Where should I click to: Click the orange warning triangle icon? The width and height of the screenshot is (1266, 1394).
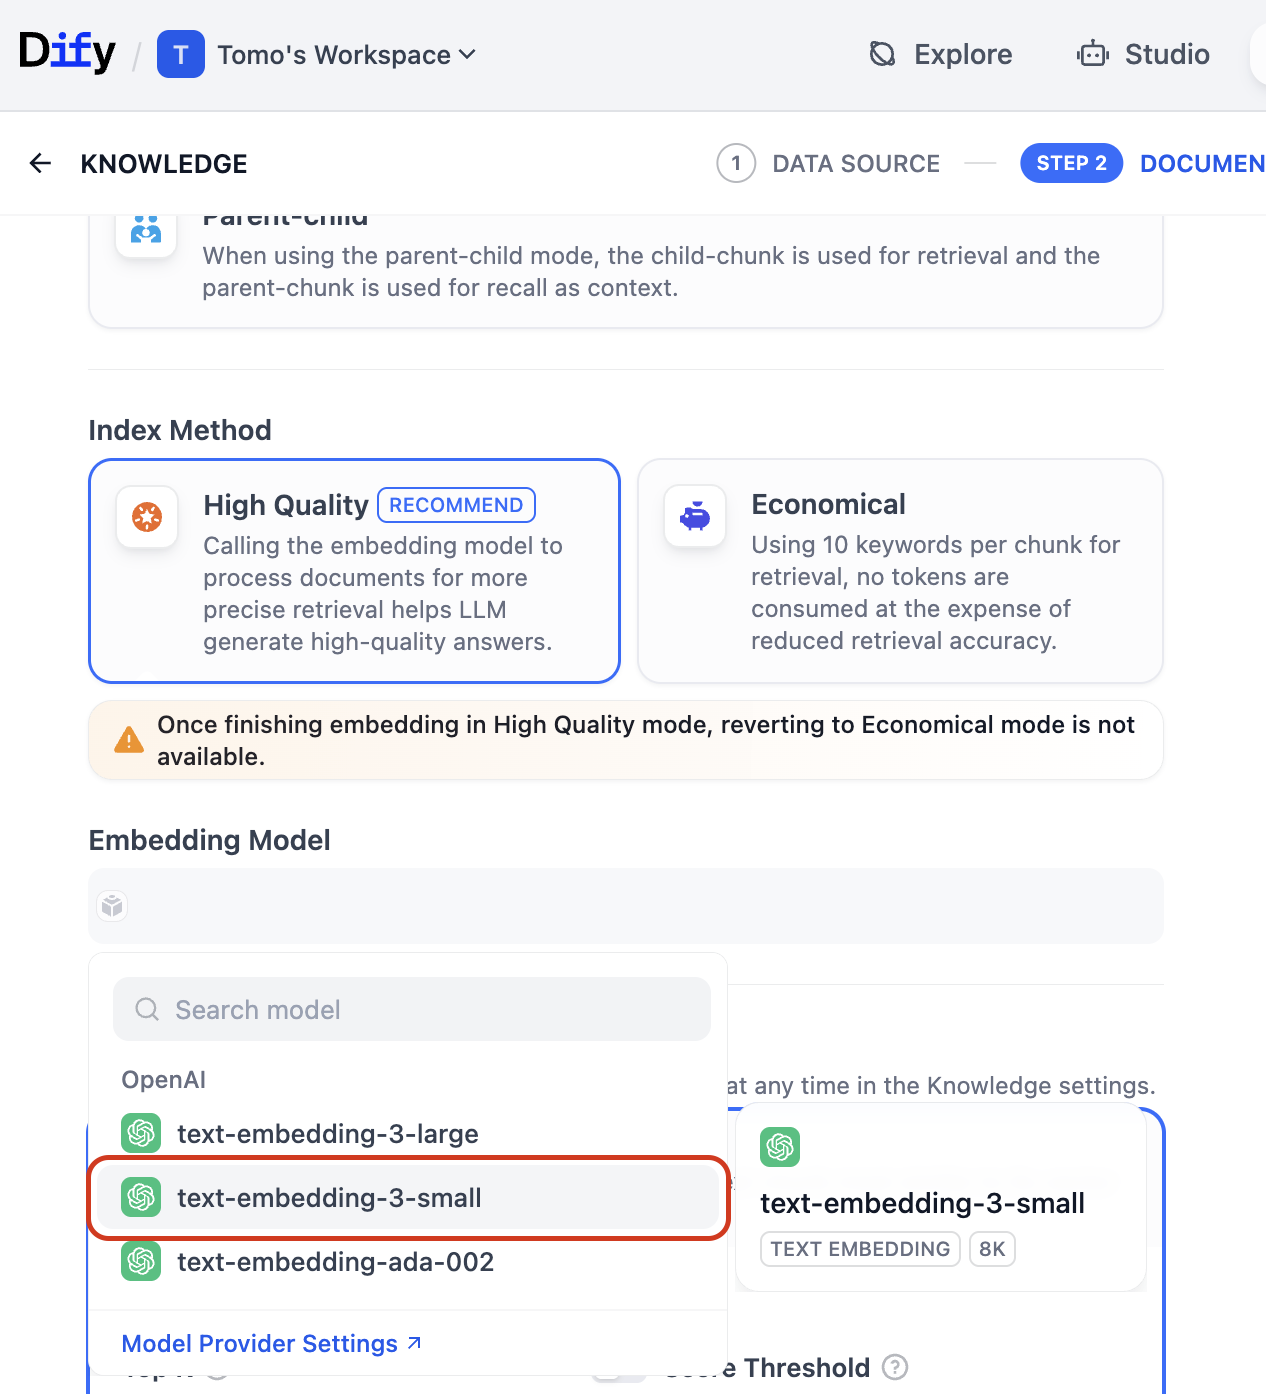(x=129, y=740)
